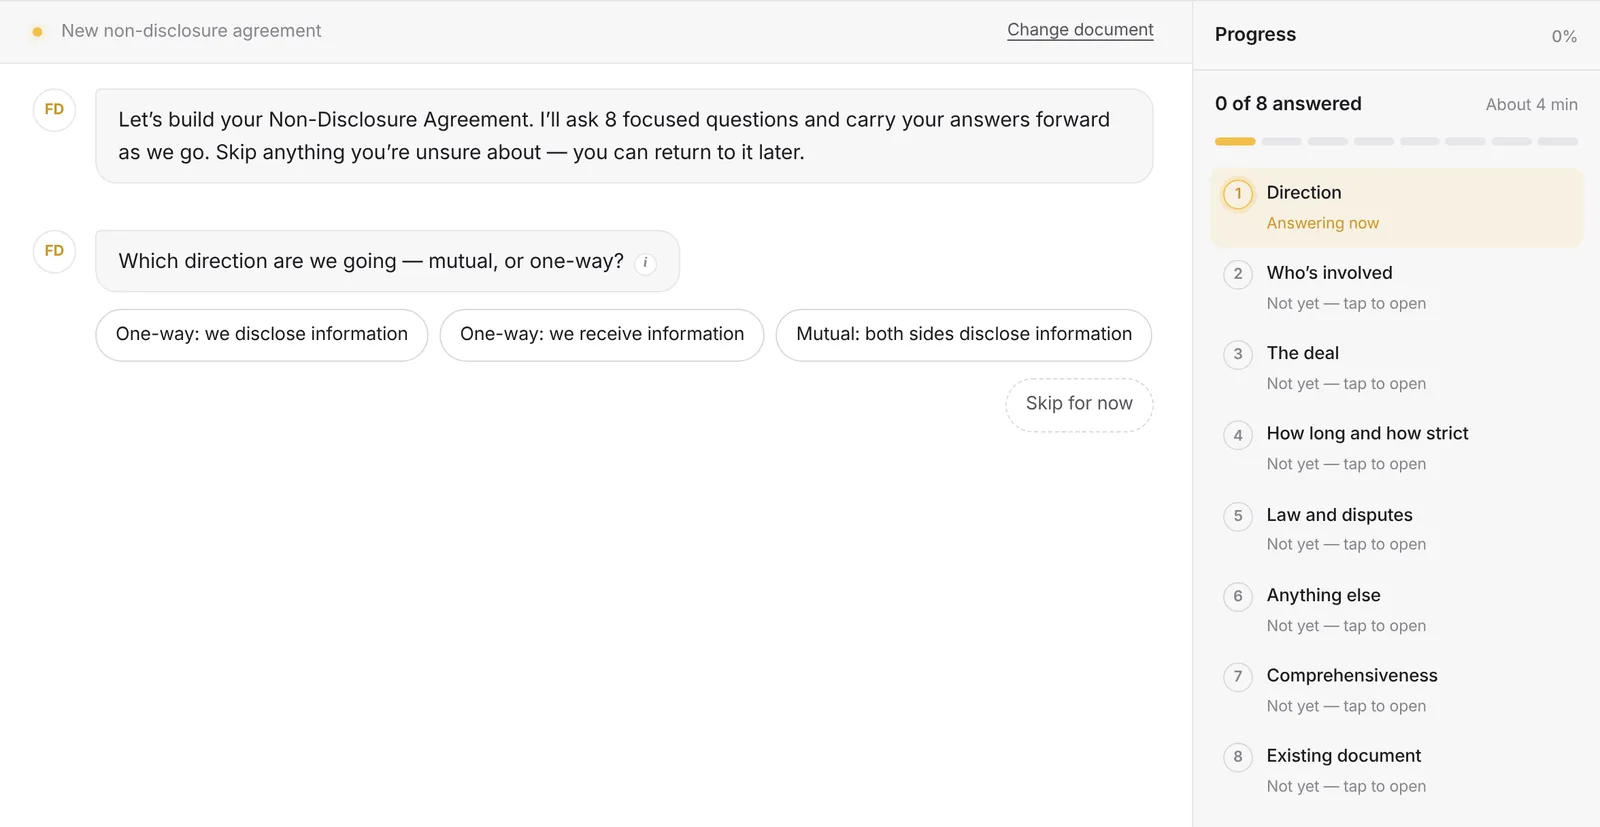
Task: Click the info icon beside the direction question
Action: 645,263
